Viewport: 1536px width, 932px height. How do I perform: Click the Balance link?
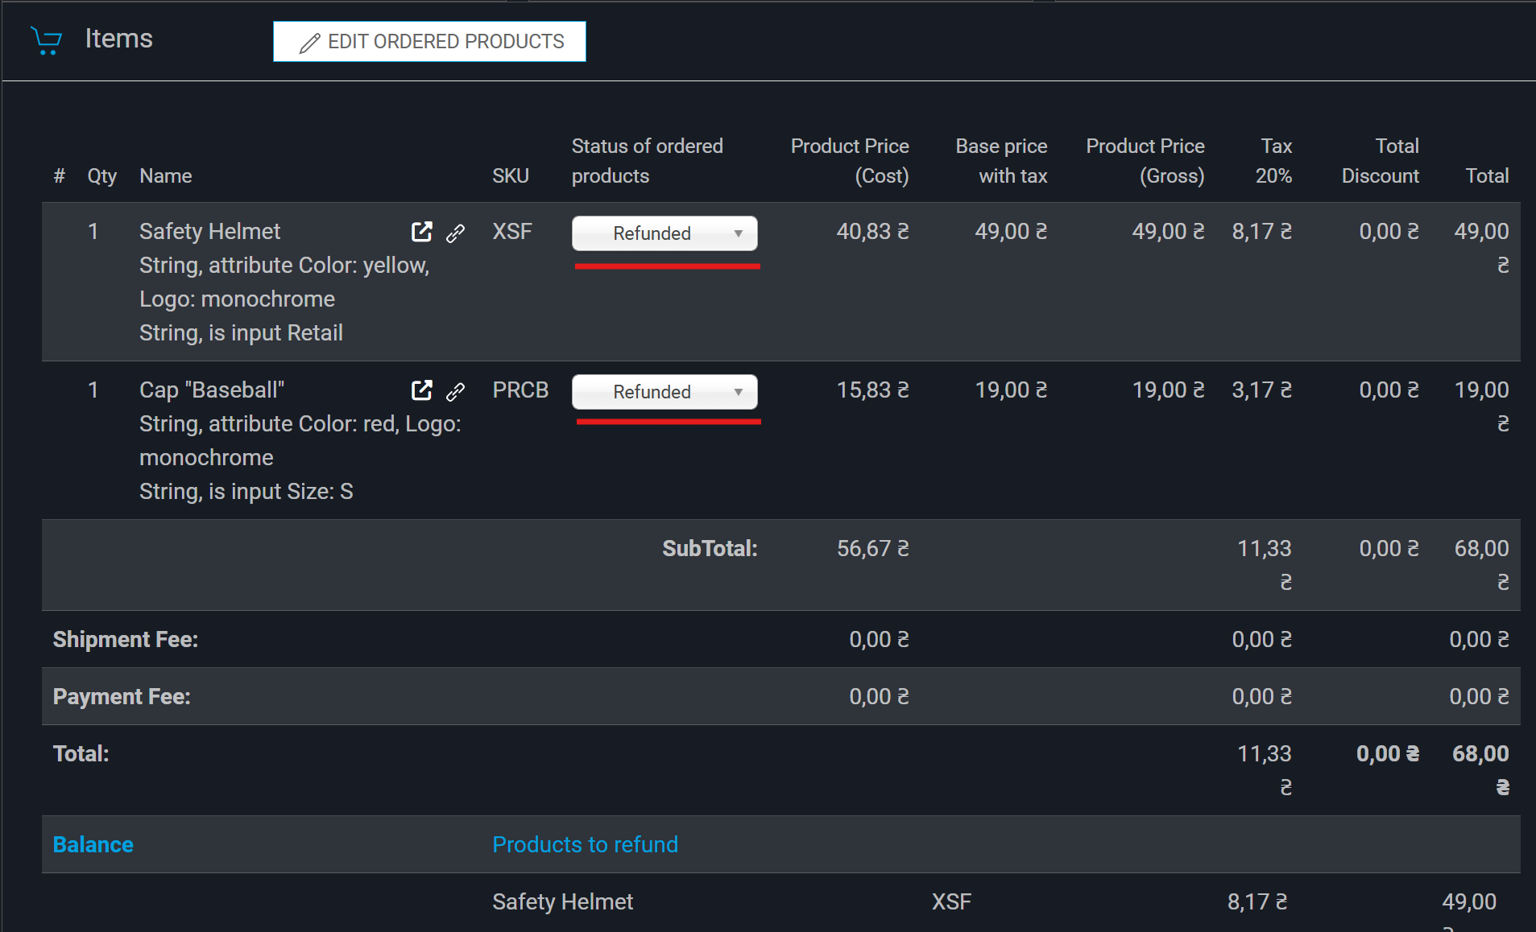click(x=93, y=845)
